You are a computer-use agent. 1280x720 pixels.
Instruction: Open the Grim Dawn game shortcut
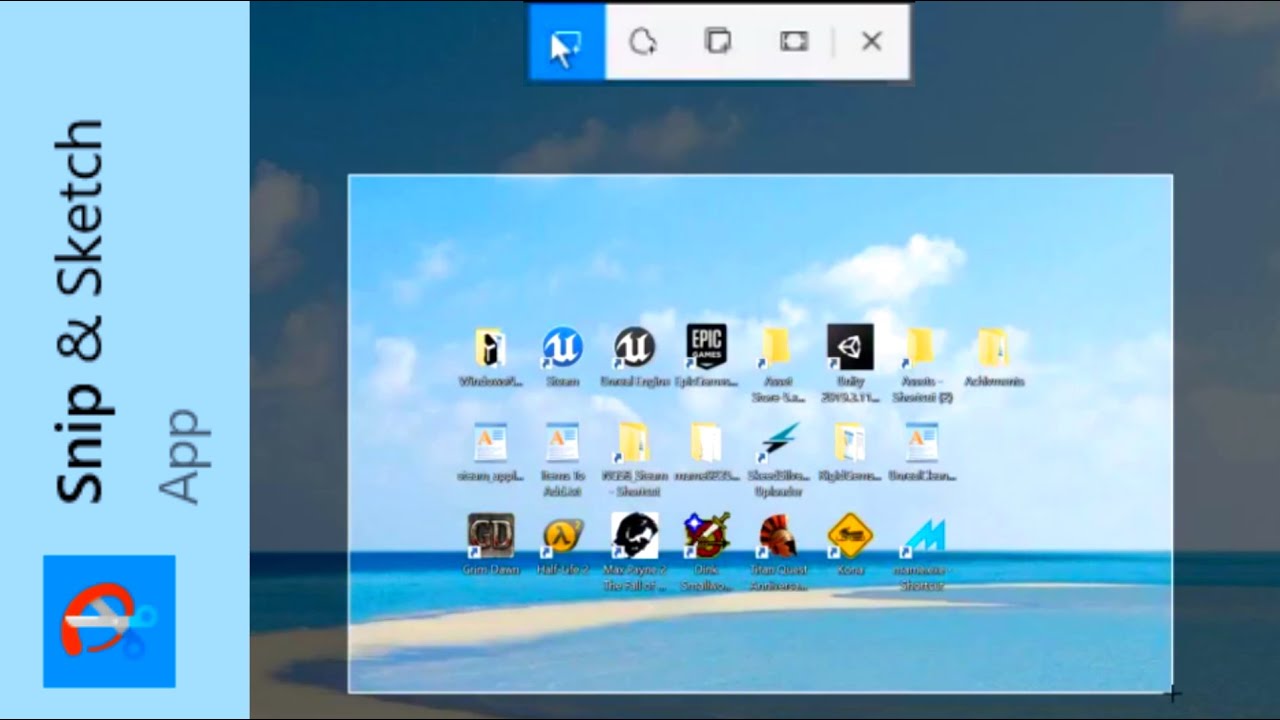(x=491, y=544)
